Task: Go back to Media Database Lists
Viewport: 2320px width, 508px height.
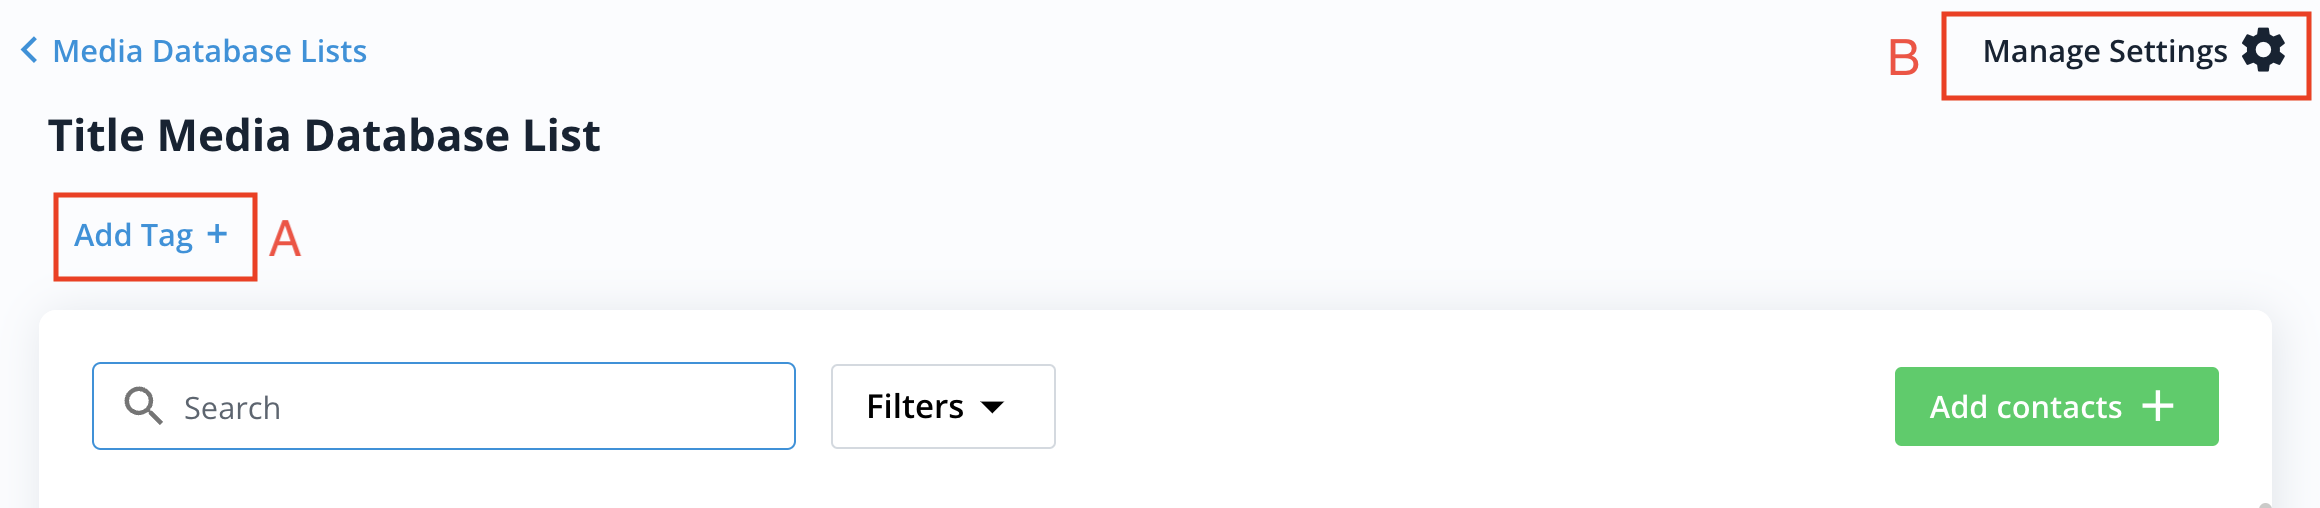Action: (x=209, y=50)
